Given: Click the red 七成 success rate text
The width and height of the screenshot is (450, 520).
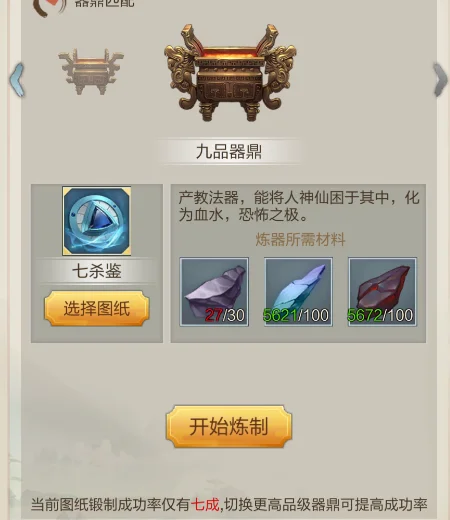Looking at the screenshot, I should [205, 504].
